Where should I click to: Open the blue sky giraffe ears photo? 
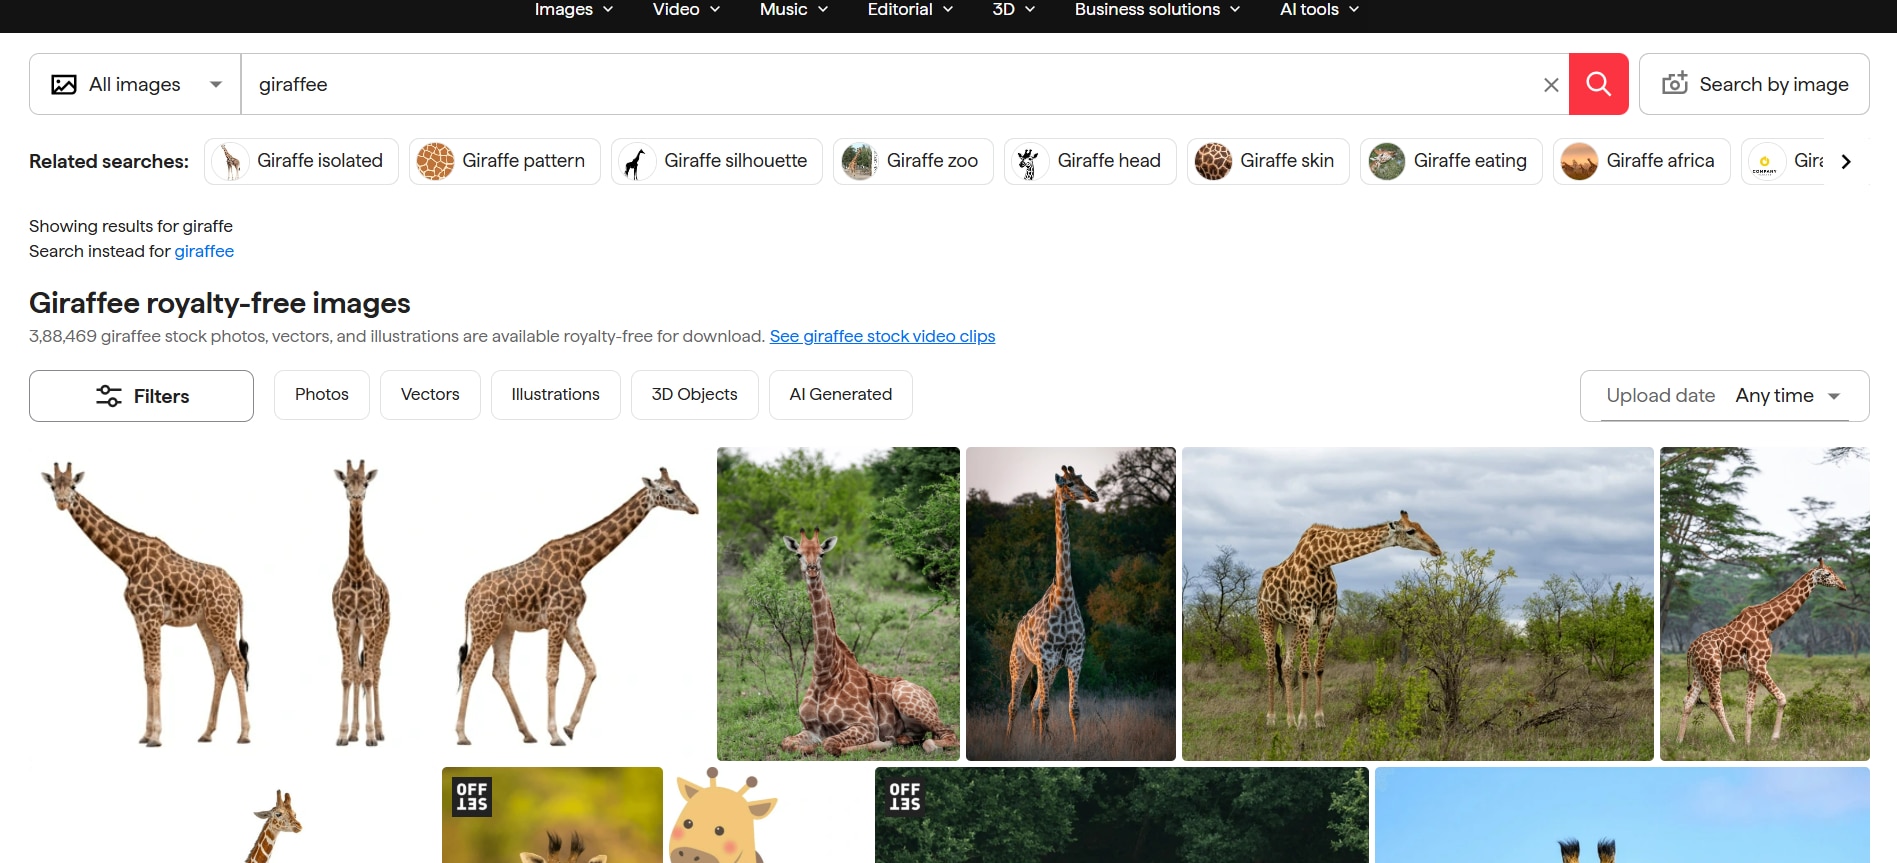coord(1622,815)
